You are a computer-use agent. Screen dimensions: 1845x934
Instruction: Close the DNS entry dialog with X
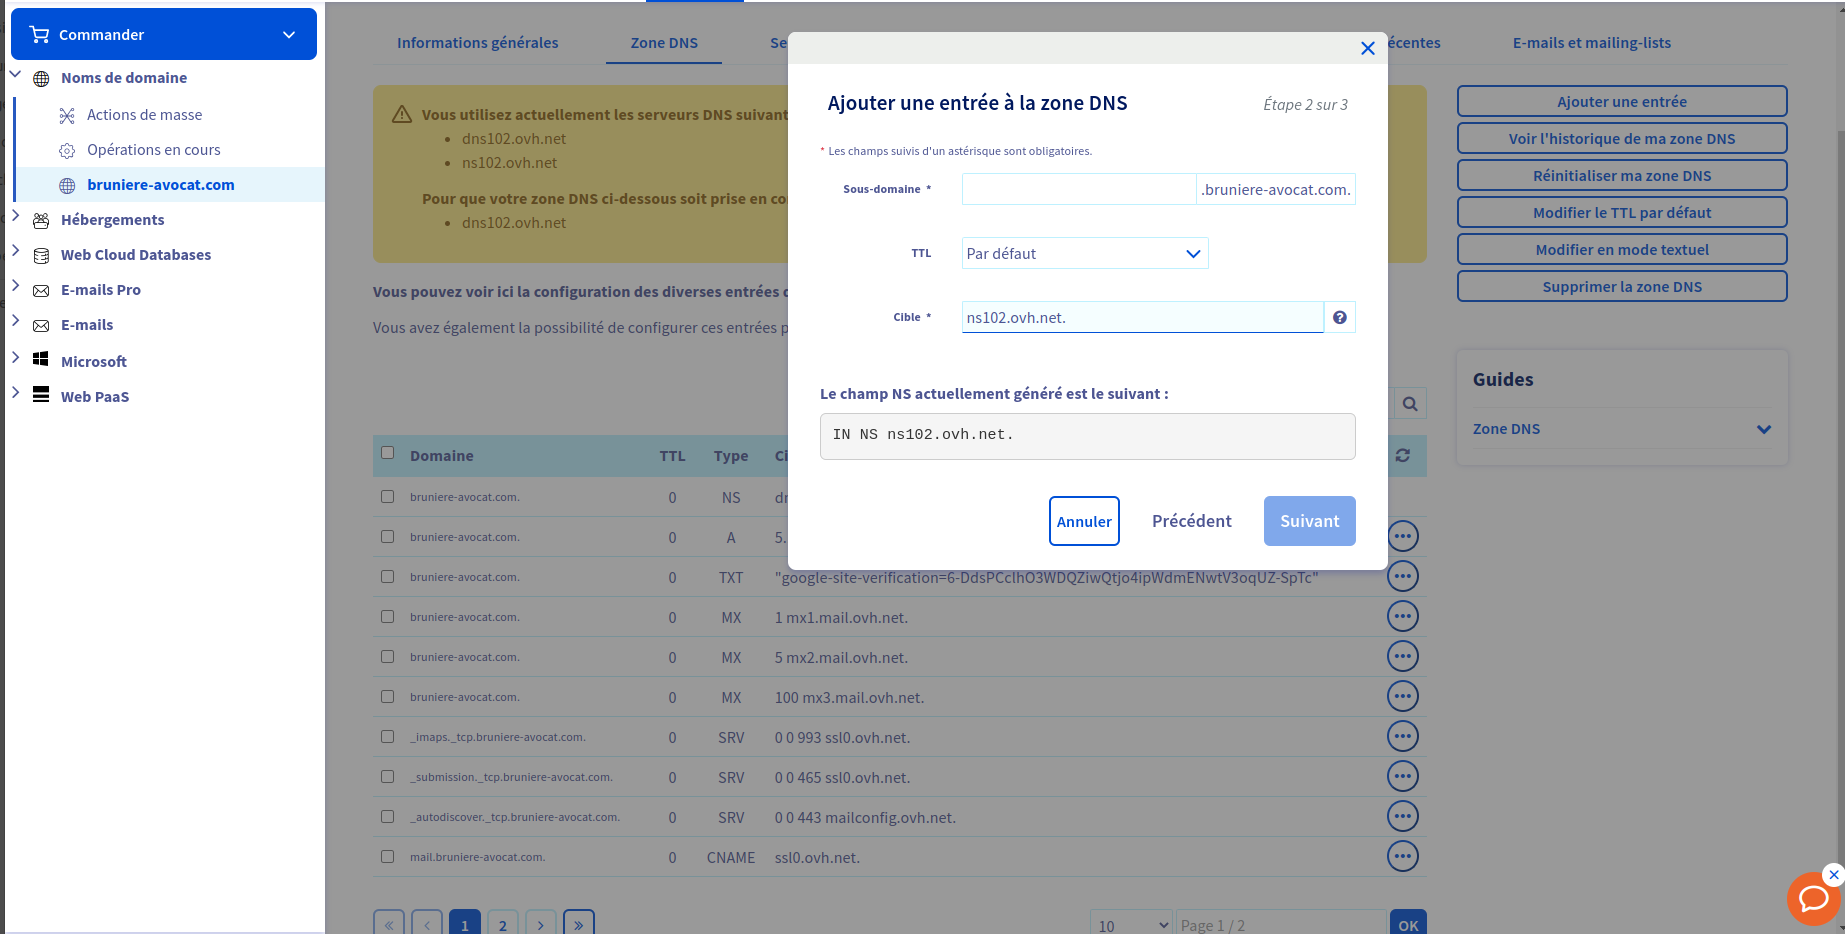(x=1367, y=48)
